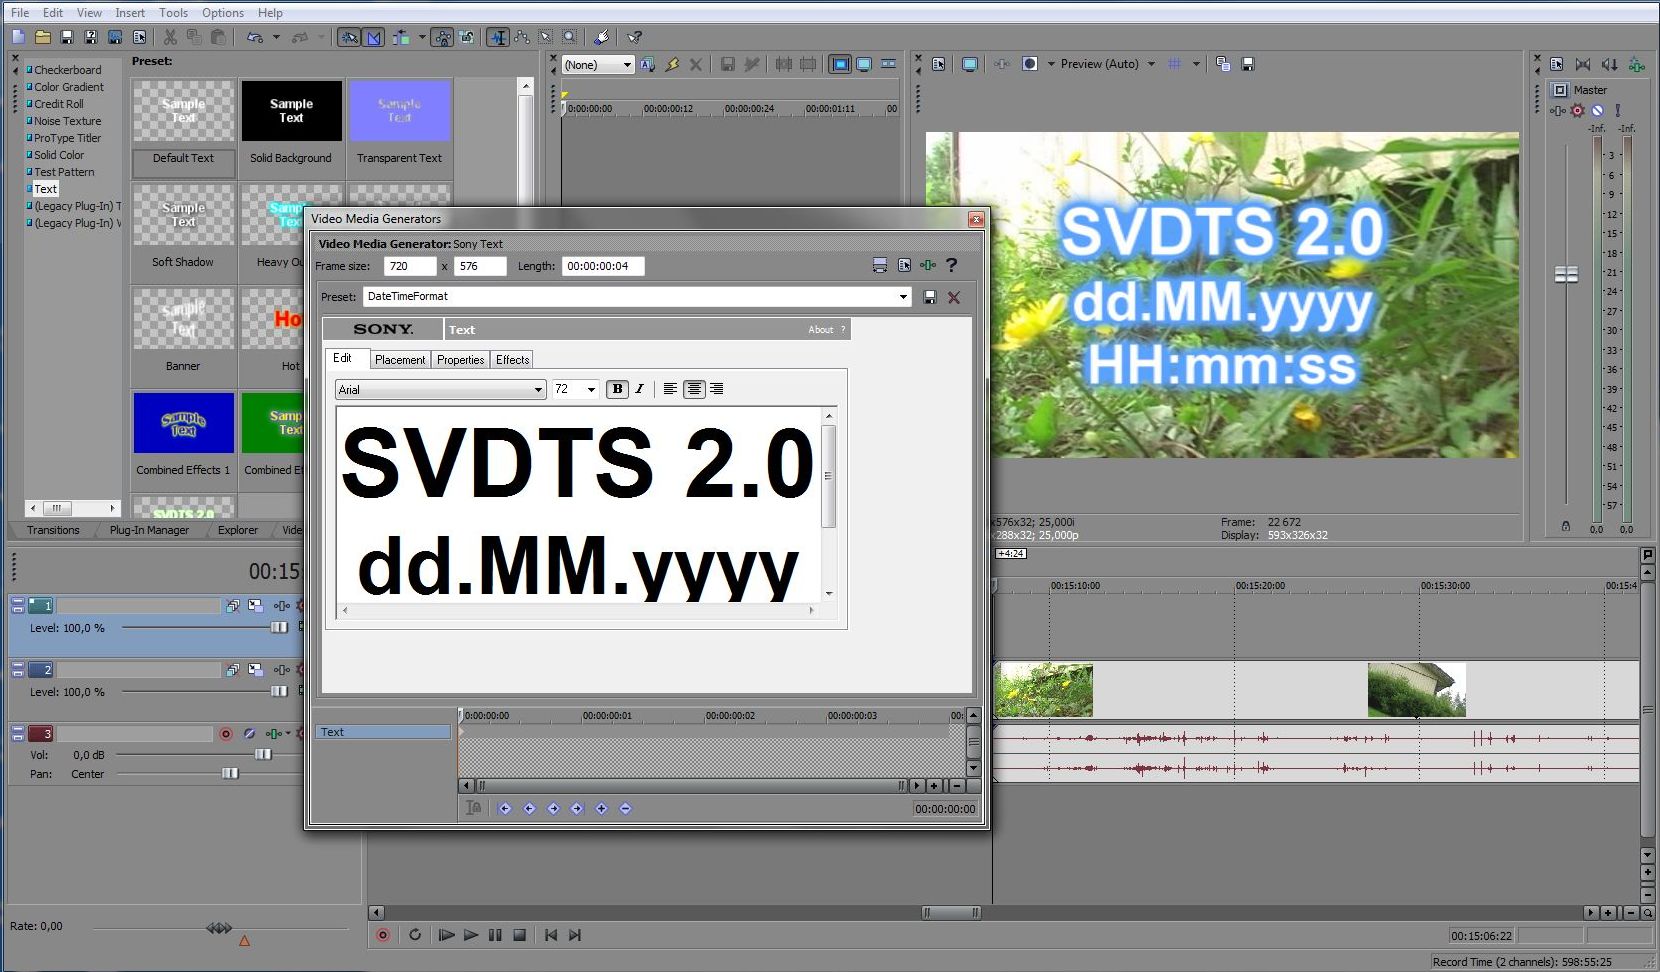1660x972 pixels.
Task: Save the DateTimeFormat preset
Action: (930, 297)
